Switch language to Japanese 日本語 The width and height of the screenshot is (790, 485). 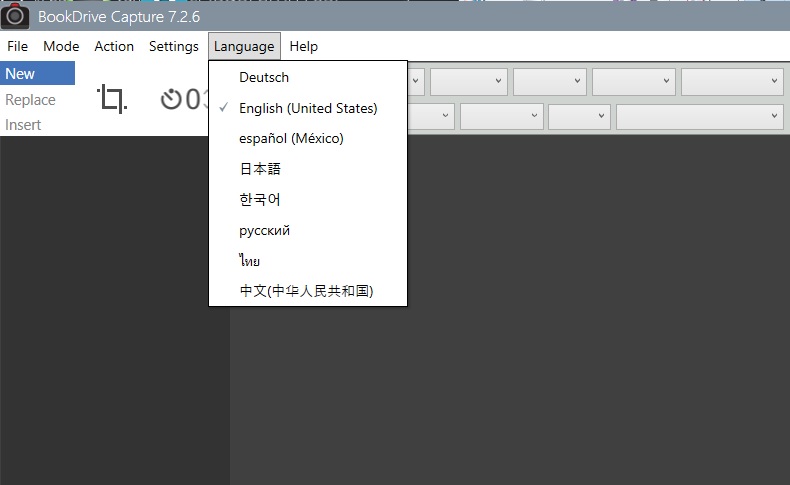(308, 169)
